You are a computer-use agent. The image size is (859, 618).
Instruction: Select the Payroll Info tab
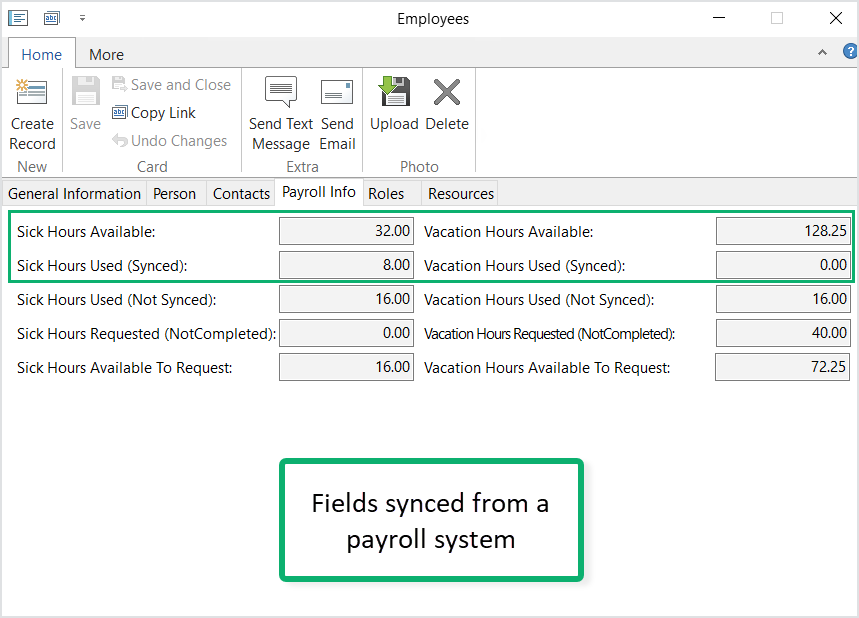[x=319, y=192]
